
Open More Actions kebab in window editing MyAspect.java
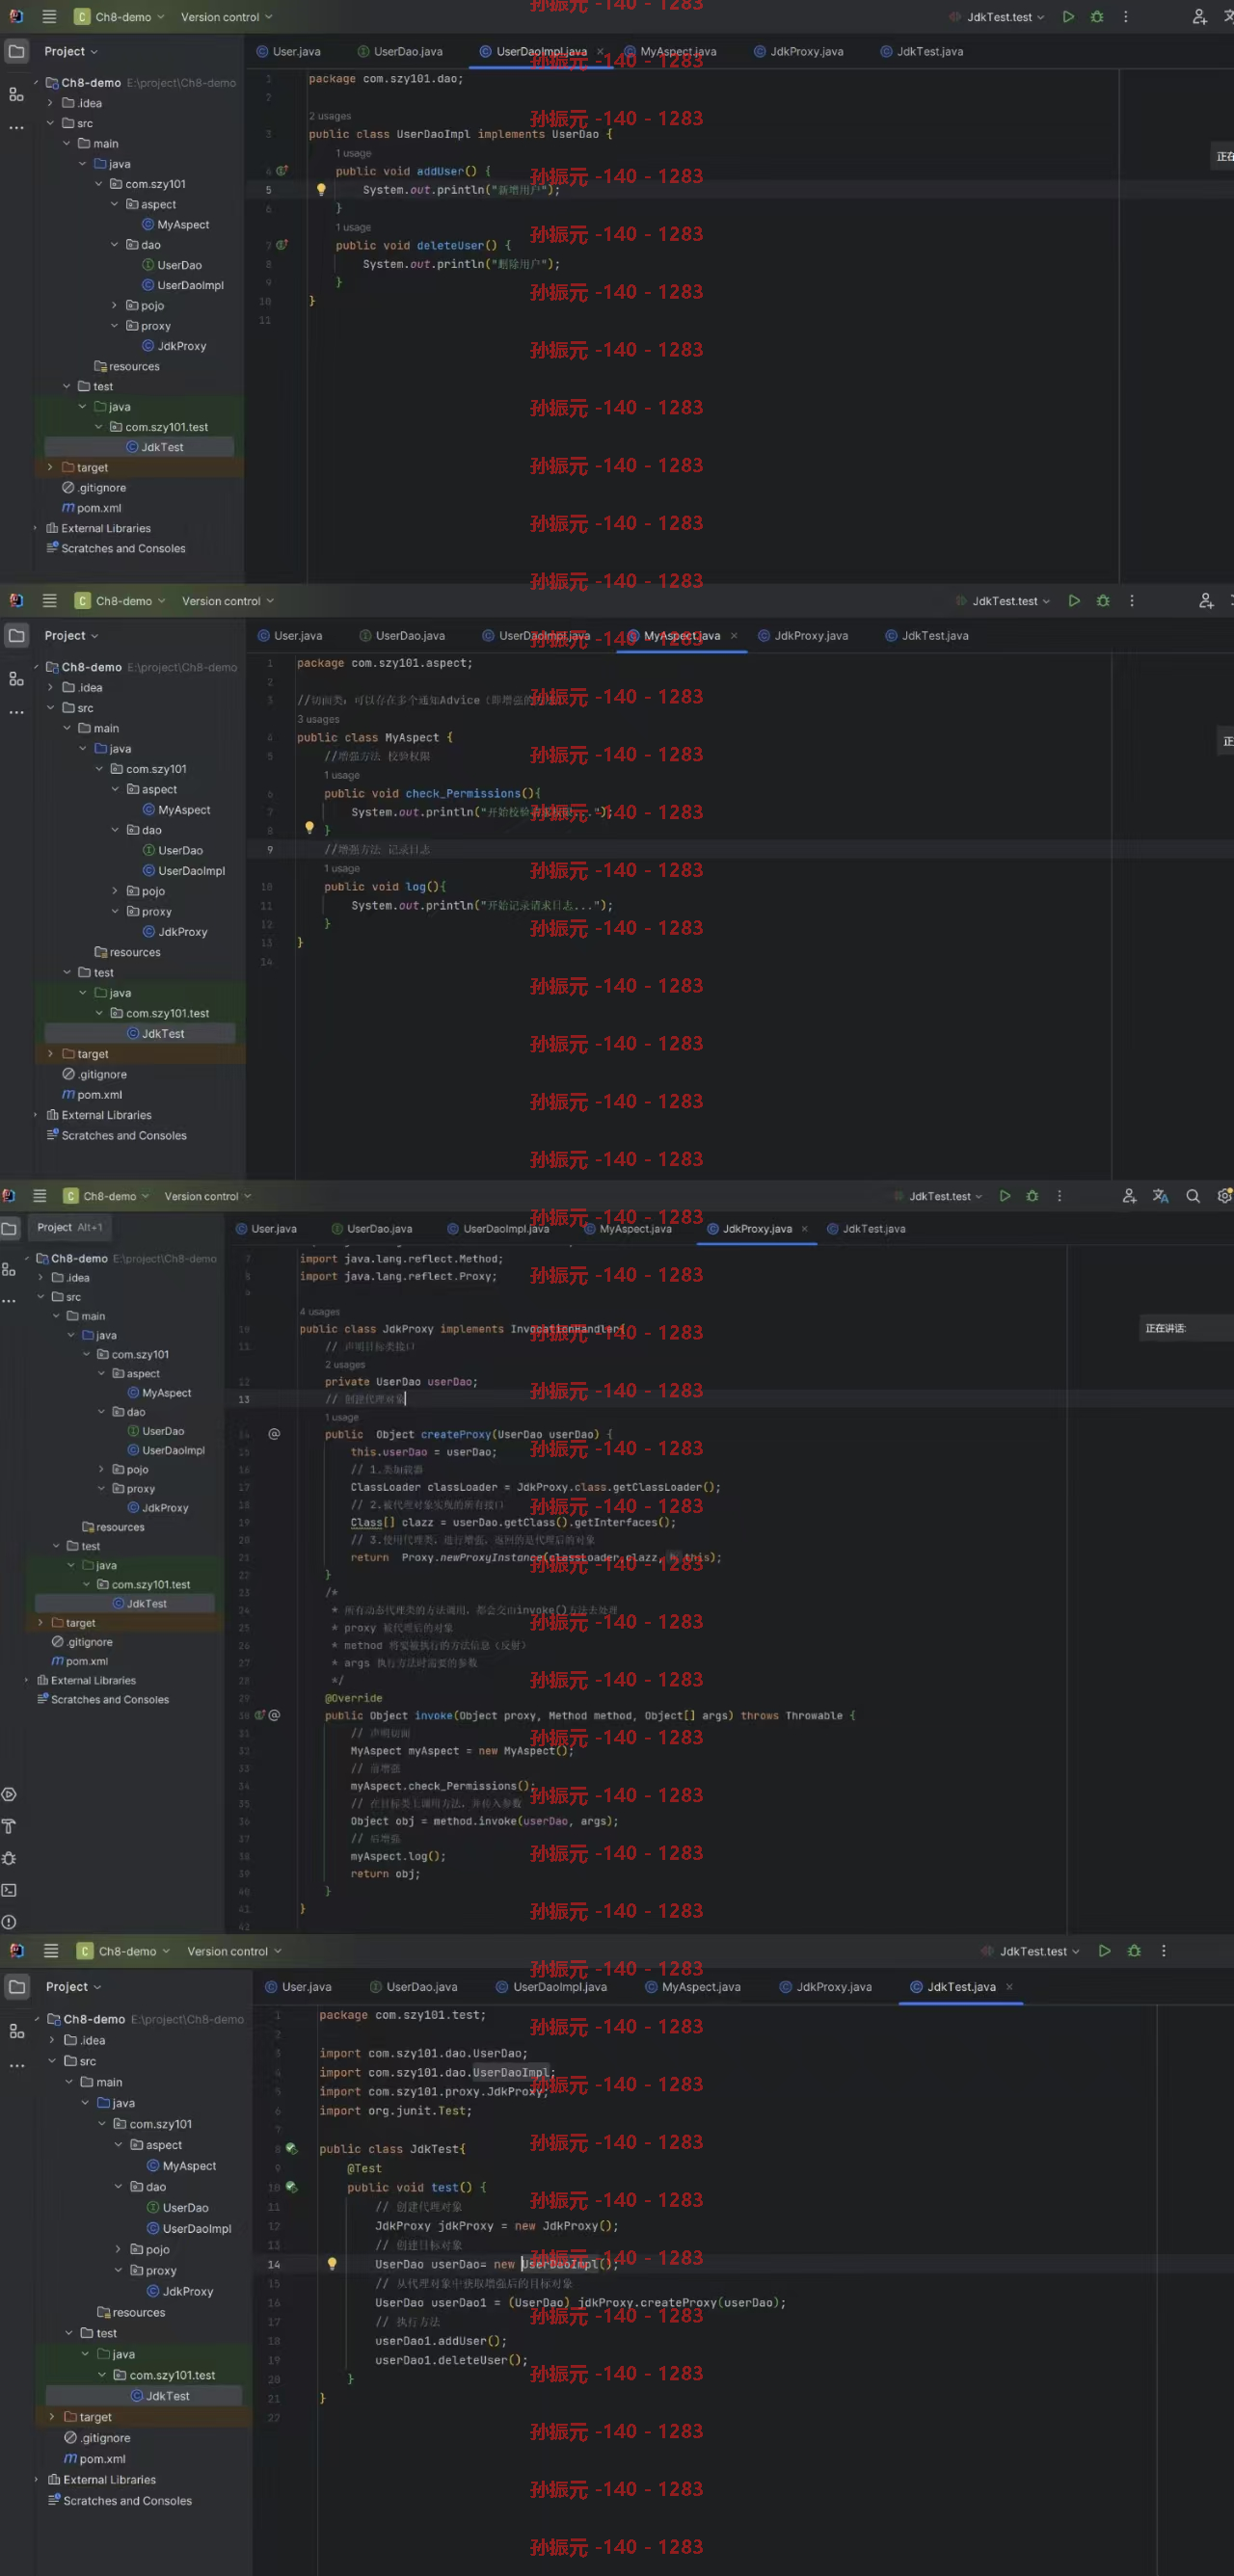[1131, 601]
